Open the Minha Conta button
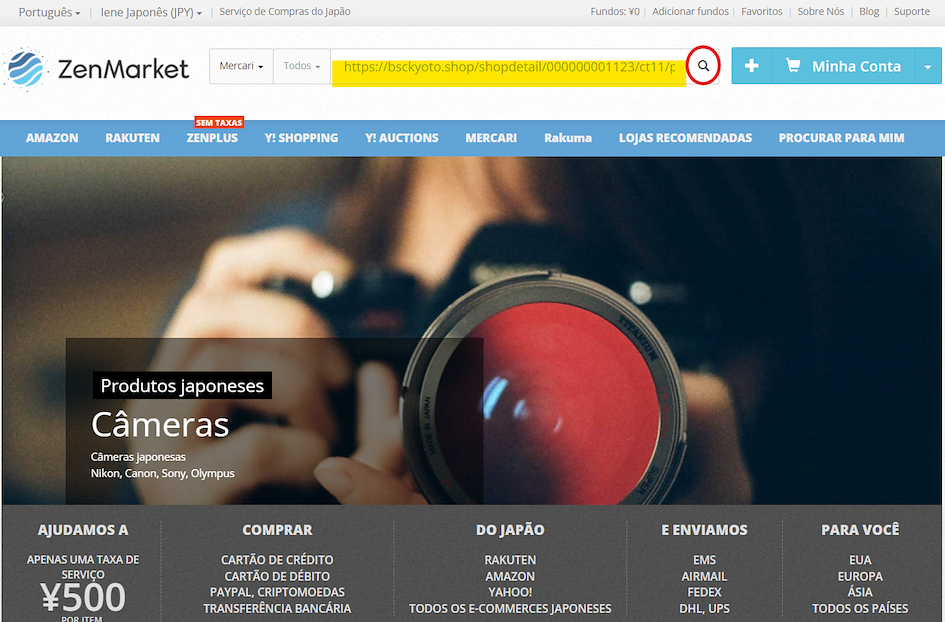The width and height of the screenshot is (945, 622). point(844,66)
